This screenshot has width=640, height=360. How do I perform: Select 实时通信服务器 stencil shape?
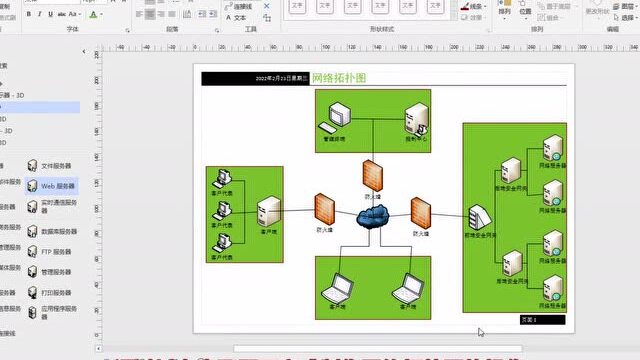click(x=51, y=207)
